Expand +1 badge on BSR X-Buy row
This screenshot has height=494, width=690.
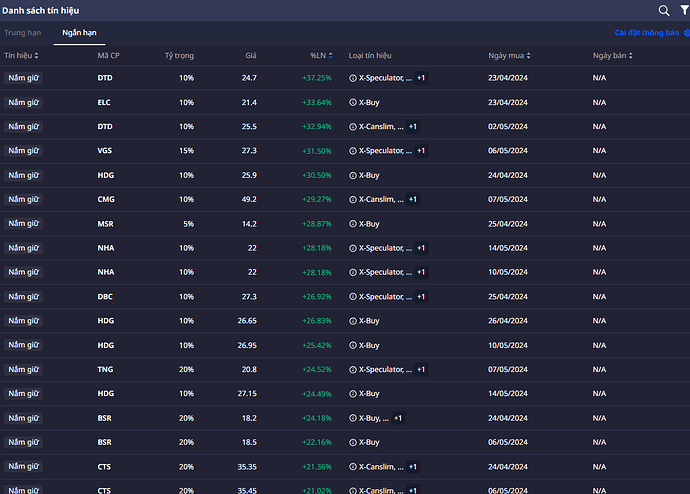click(x=398, y=418)
